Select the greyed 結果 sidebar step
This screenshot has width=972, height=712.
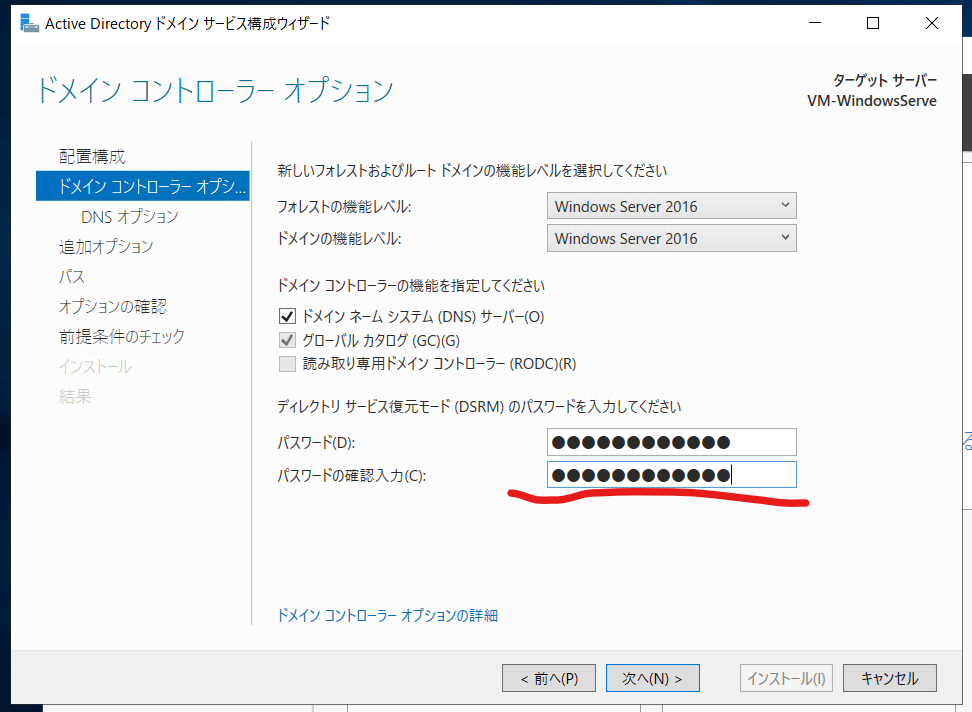click(75, 396)
